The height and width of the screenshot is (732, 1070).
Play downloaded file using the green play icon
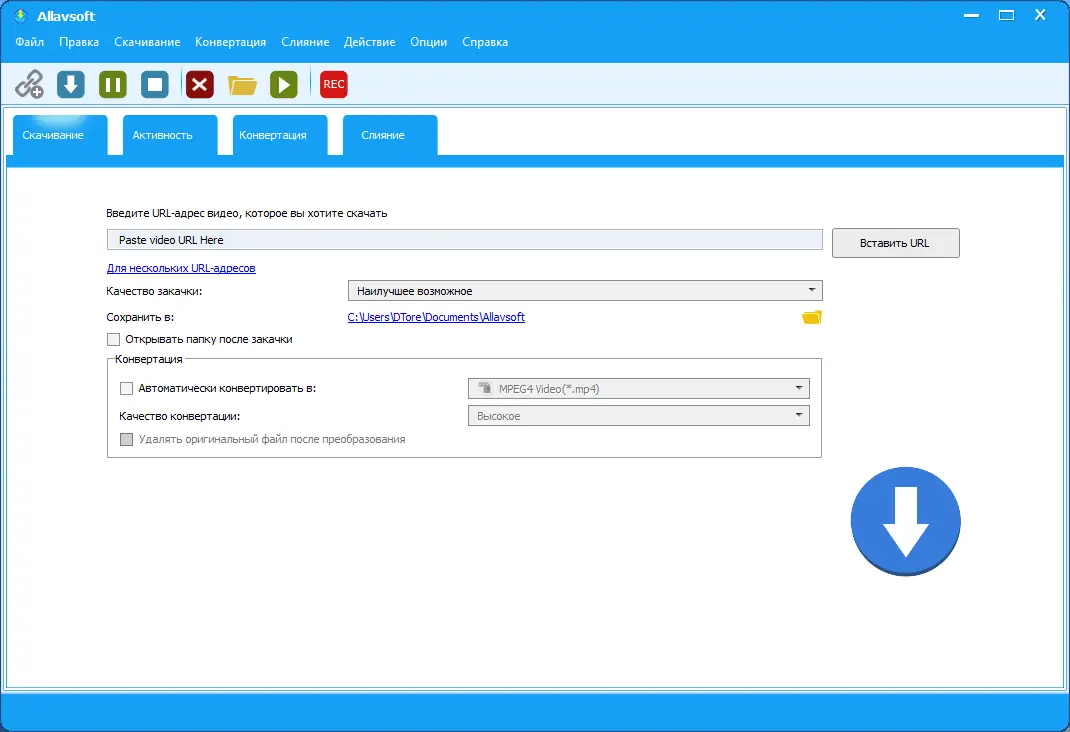(284, 84)
